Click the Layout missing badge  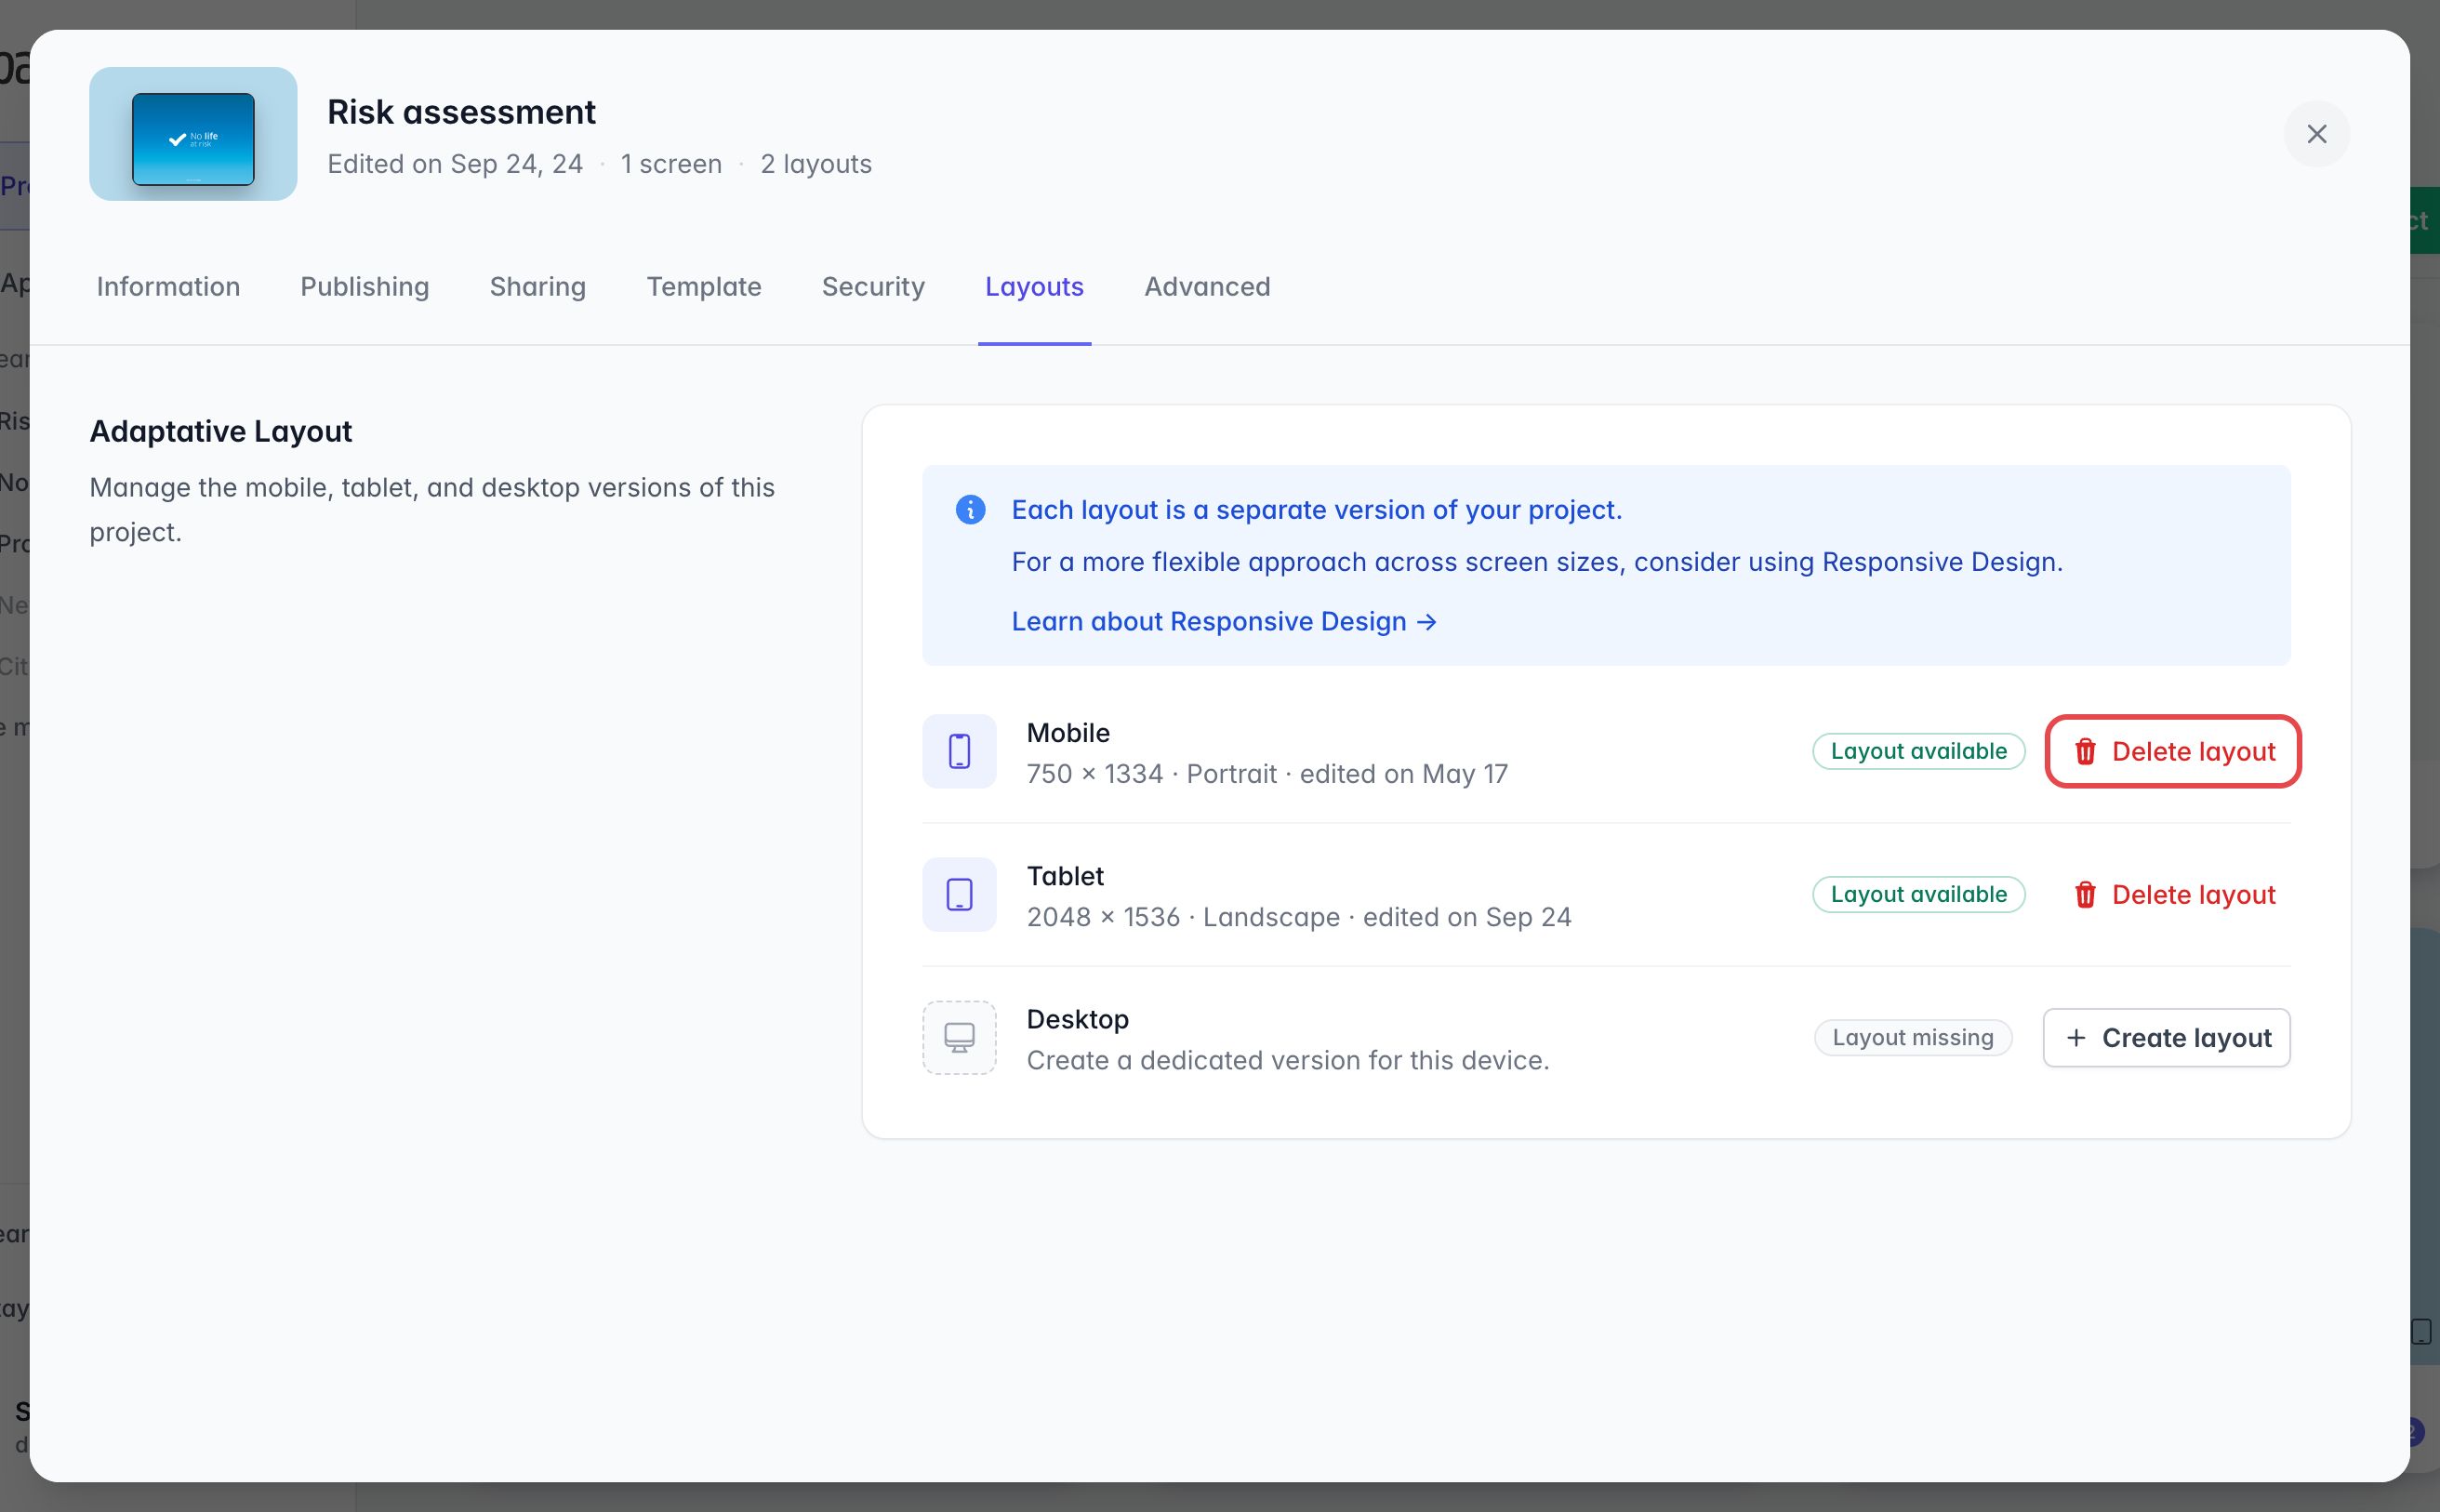(1912, 1038)
